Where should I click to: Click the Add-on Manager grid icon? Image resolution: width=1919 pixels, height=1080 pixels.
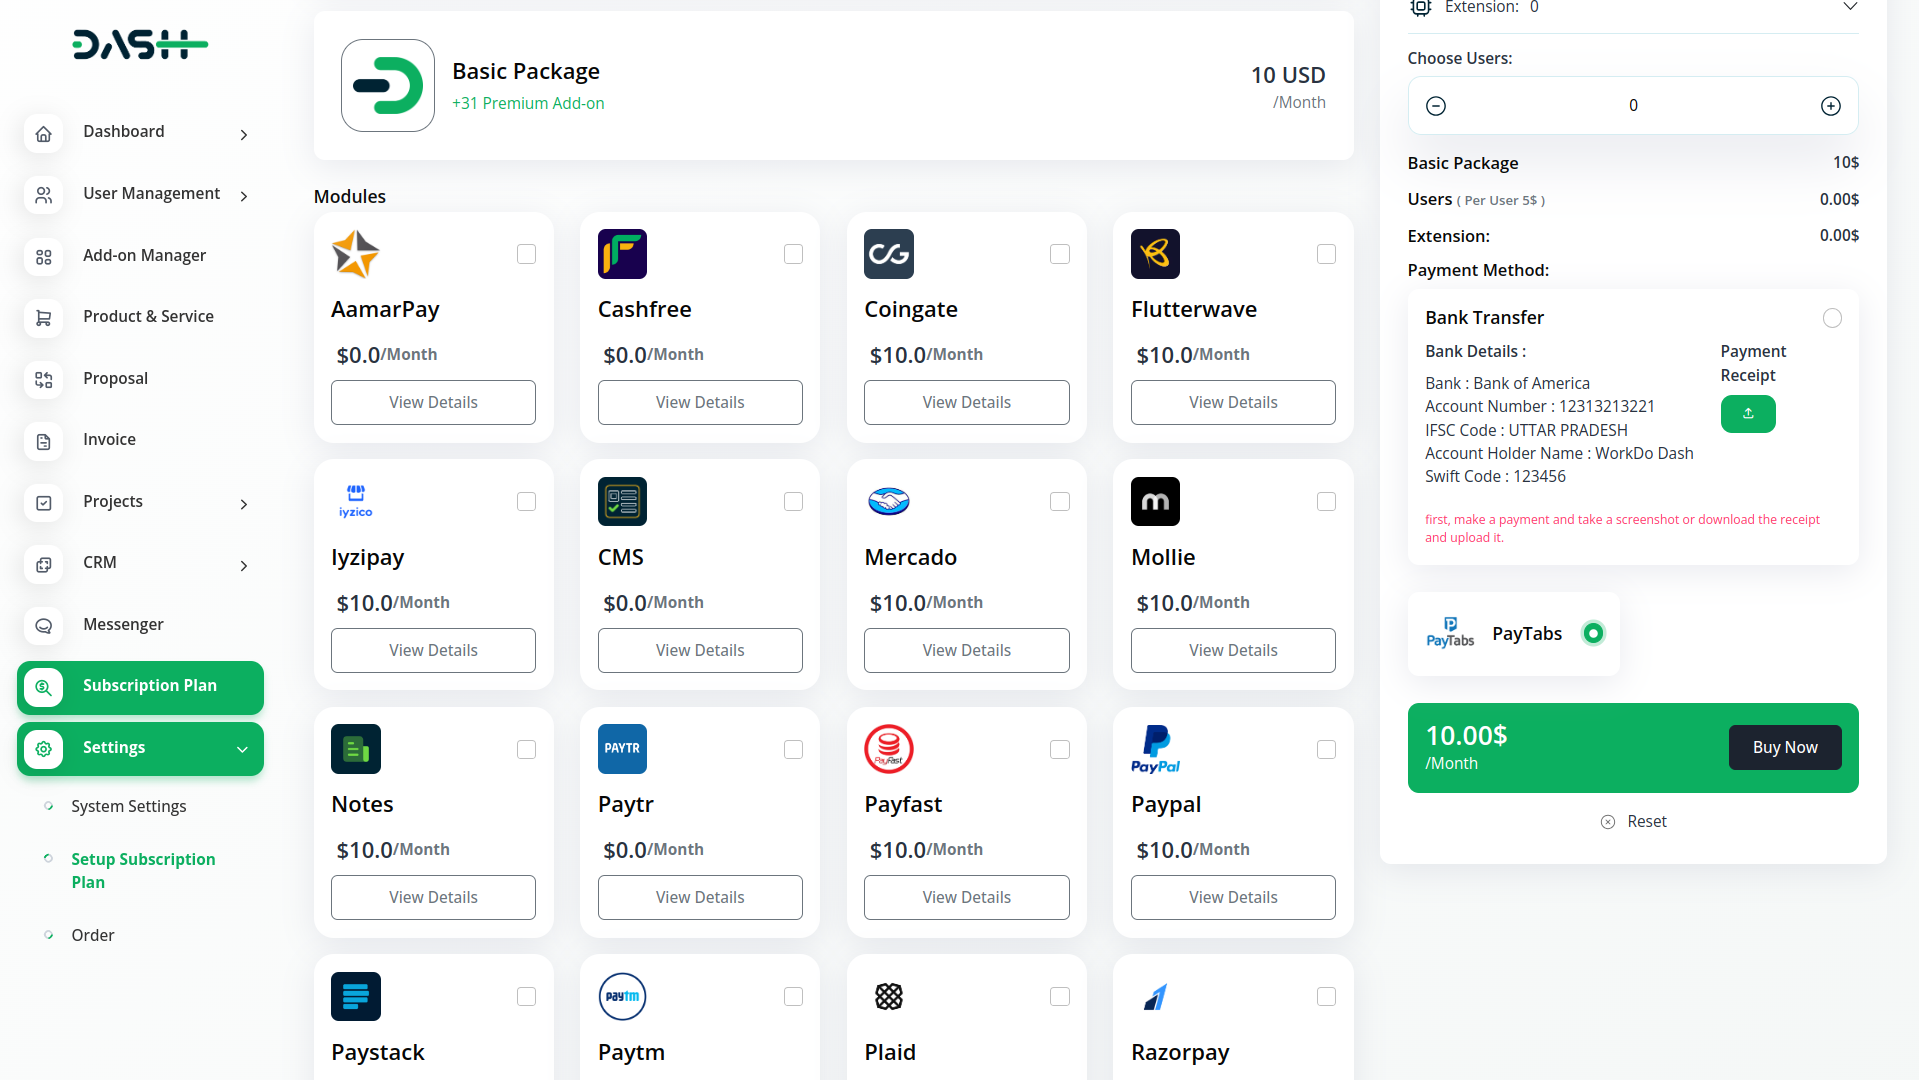[44, 257]
